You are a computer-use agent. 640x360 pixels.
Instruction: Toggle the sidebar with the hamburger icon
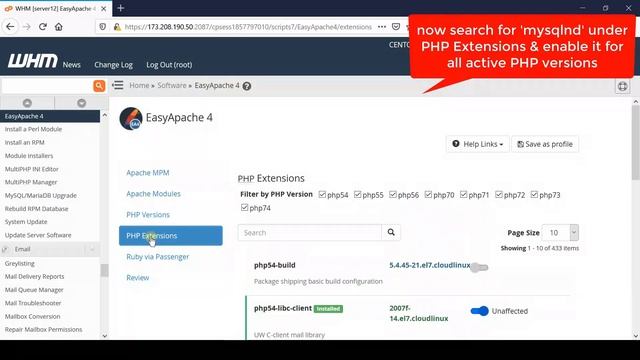[118, 85]
